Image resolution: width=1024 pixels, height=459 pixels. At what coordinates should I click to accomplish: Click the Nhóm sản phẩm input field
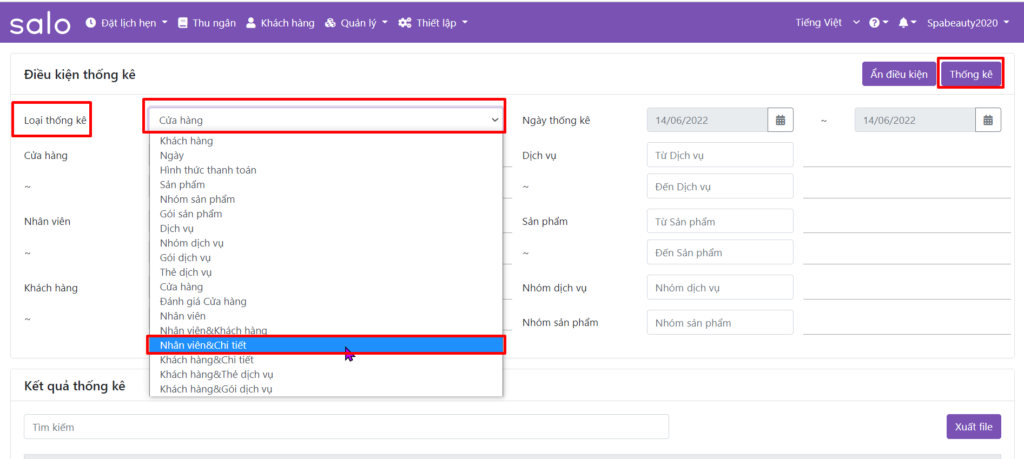pyautogui.click(x=720, y=323)
